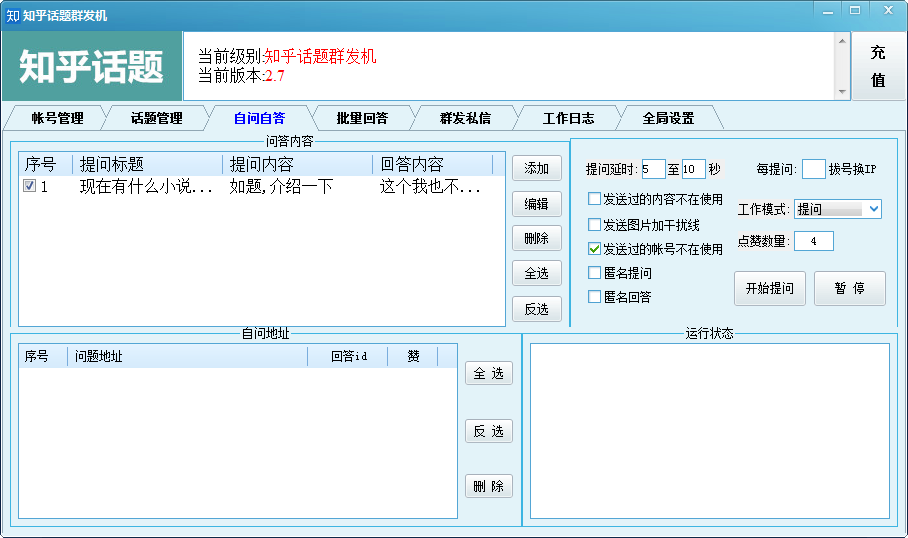This screenshot has width=908, height=538.
Task: Tick the 匿名回答 checkbox
Action: pos(594,297)
